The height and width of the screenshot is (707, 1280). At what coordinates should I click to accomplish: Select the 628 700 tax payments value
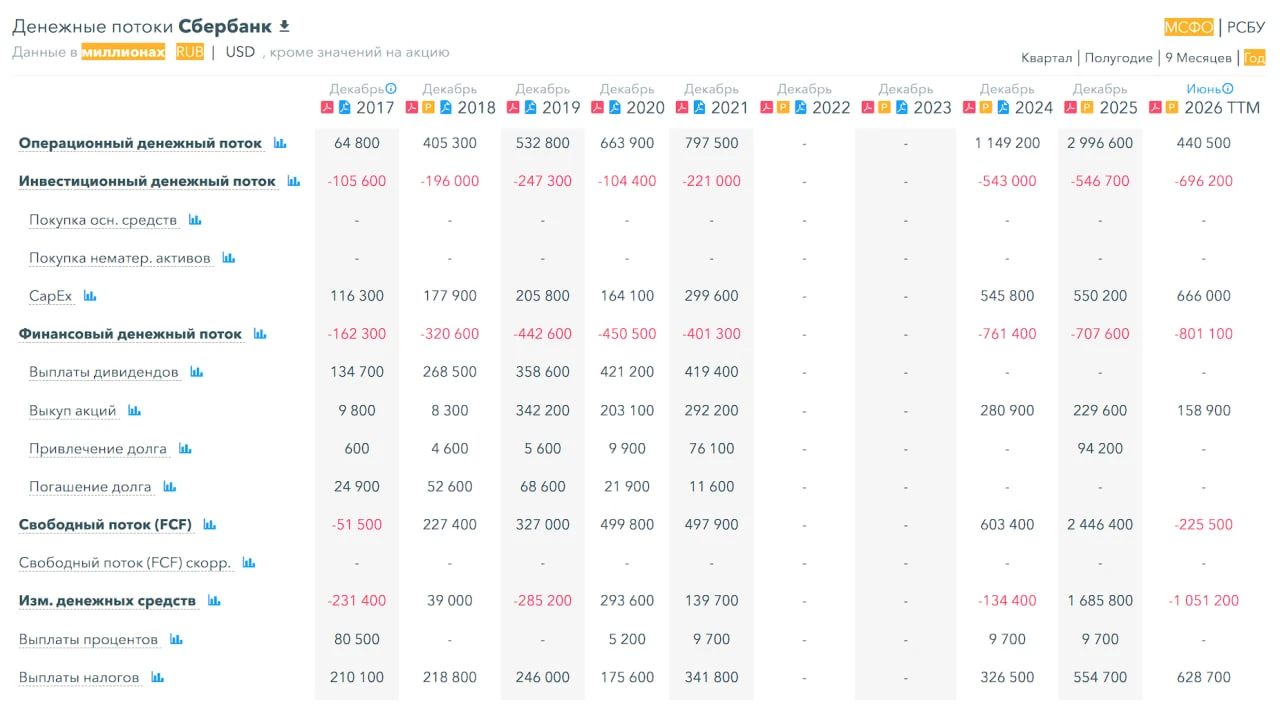pos(1204,677)
